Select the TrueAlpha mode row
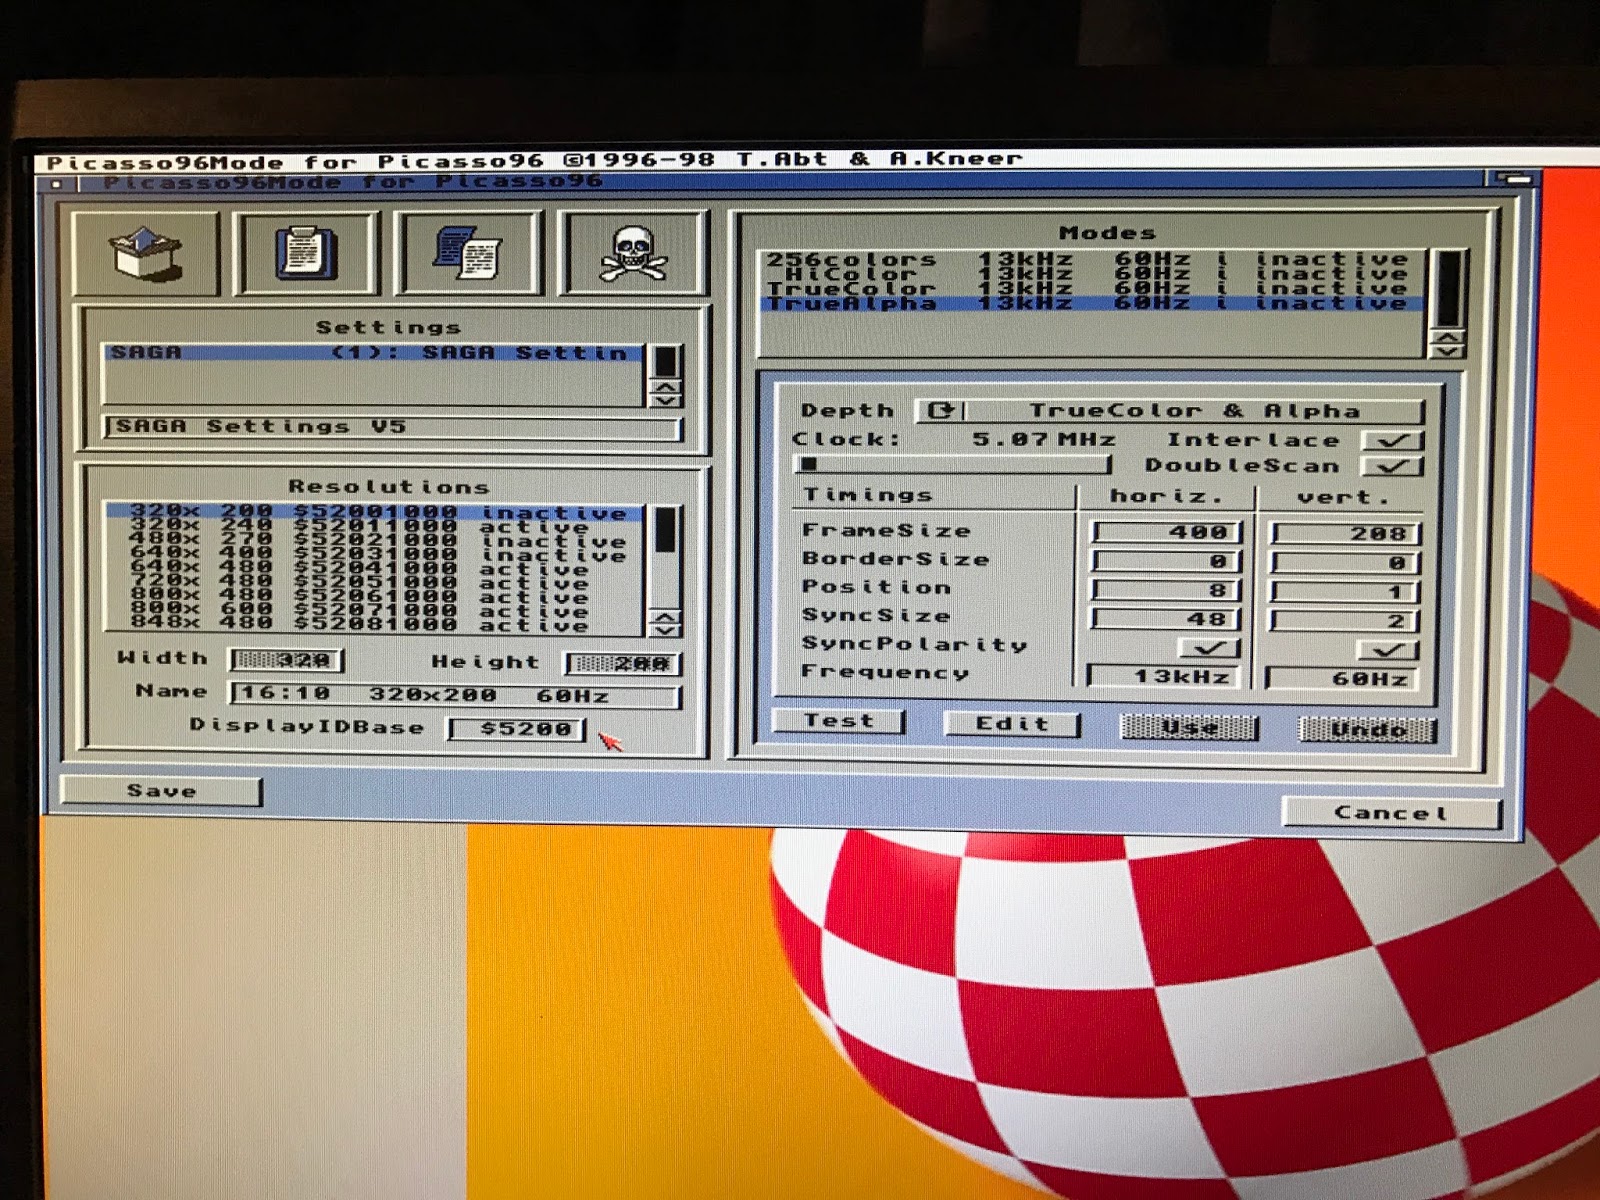Image resolution: width=1600 pixels, height=1200 pixels. [x=1091, y=303]
